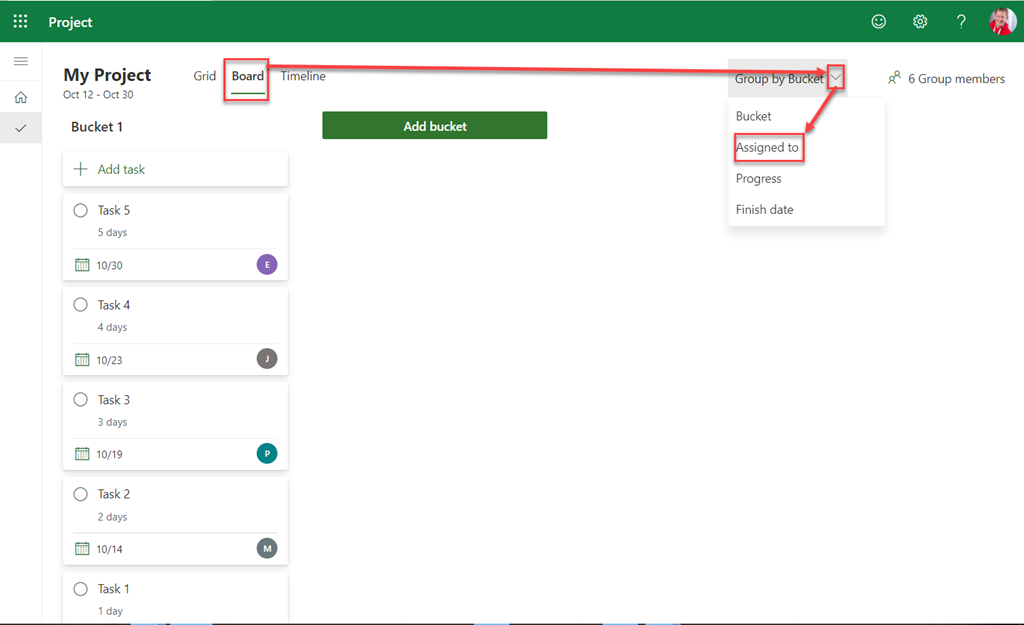Viewport: 1024px width, 625px height.
Task: Switch to the Grid tab
Action: pos(204,76)
